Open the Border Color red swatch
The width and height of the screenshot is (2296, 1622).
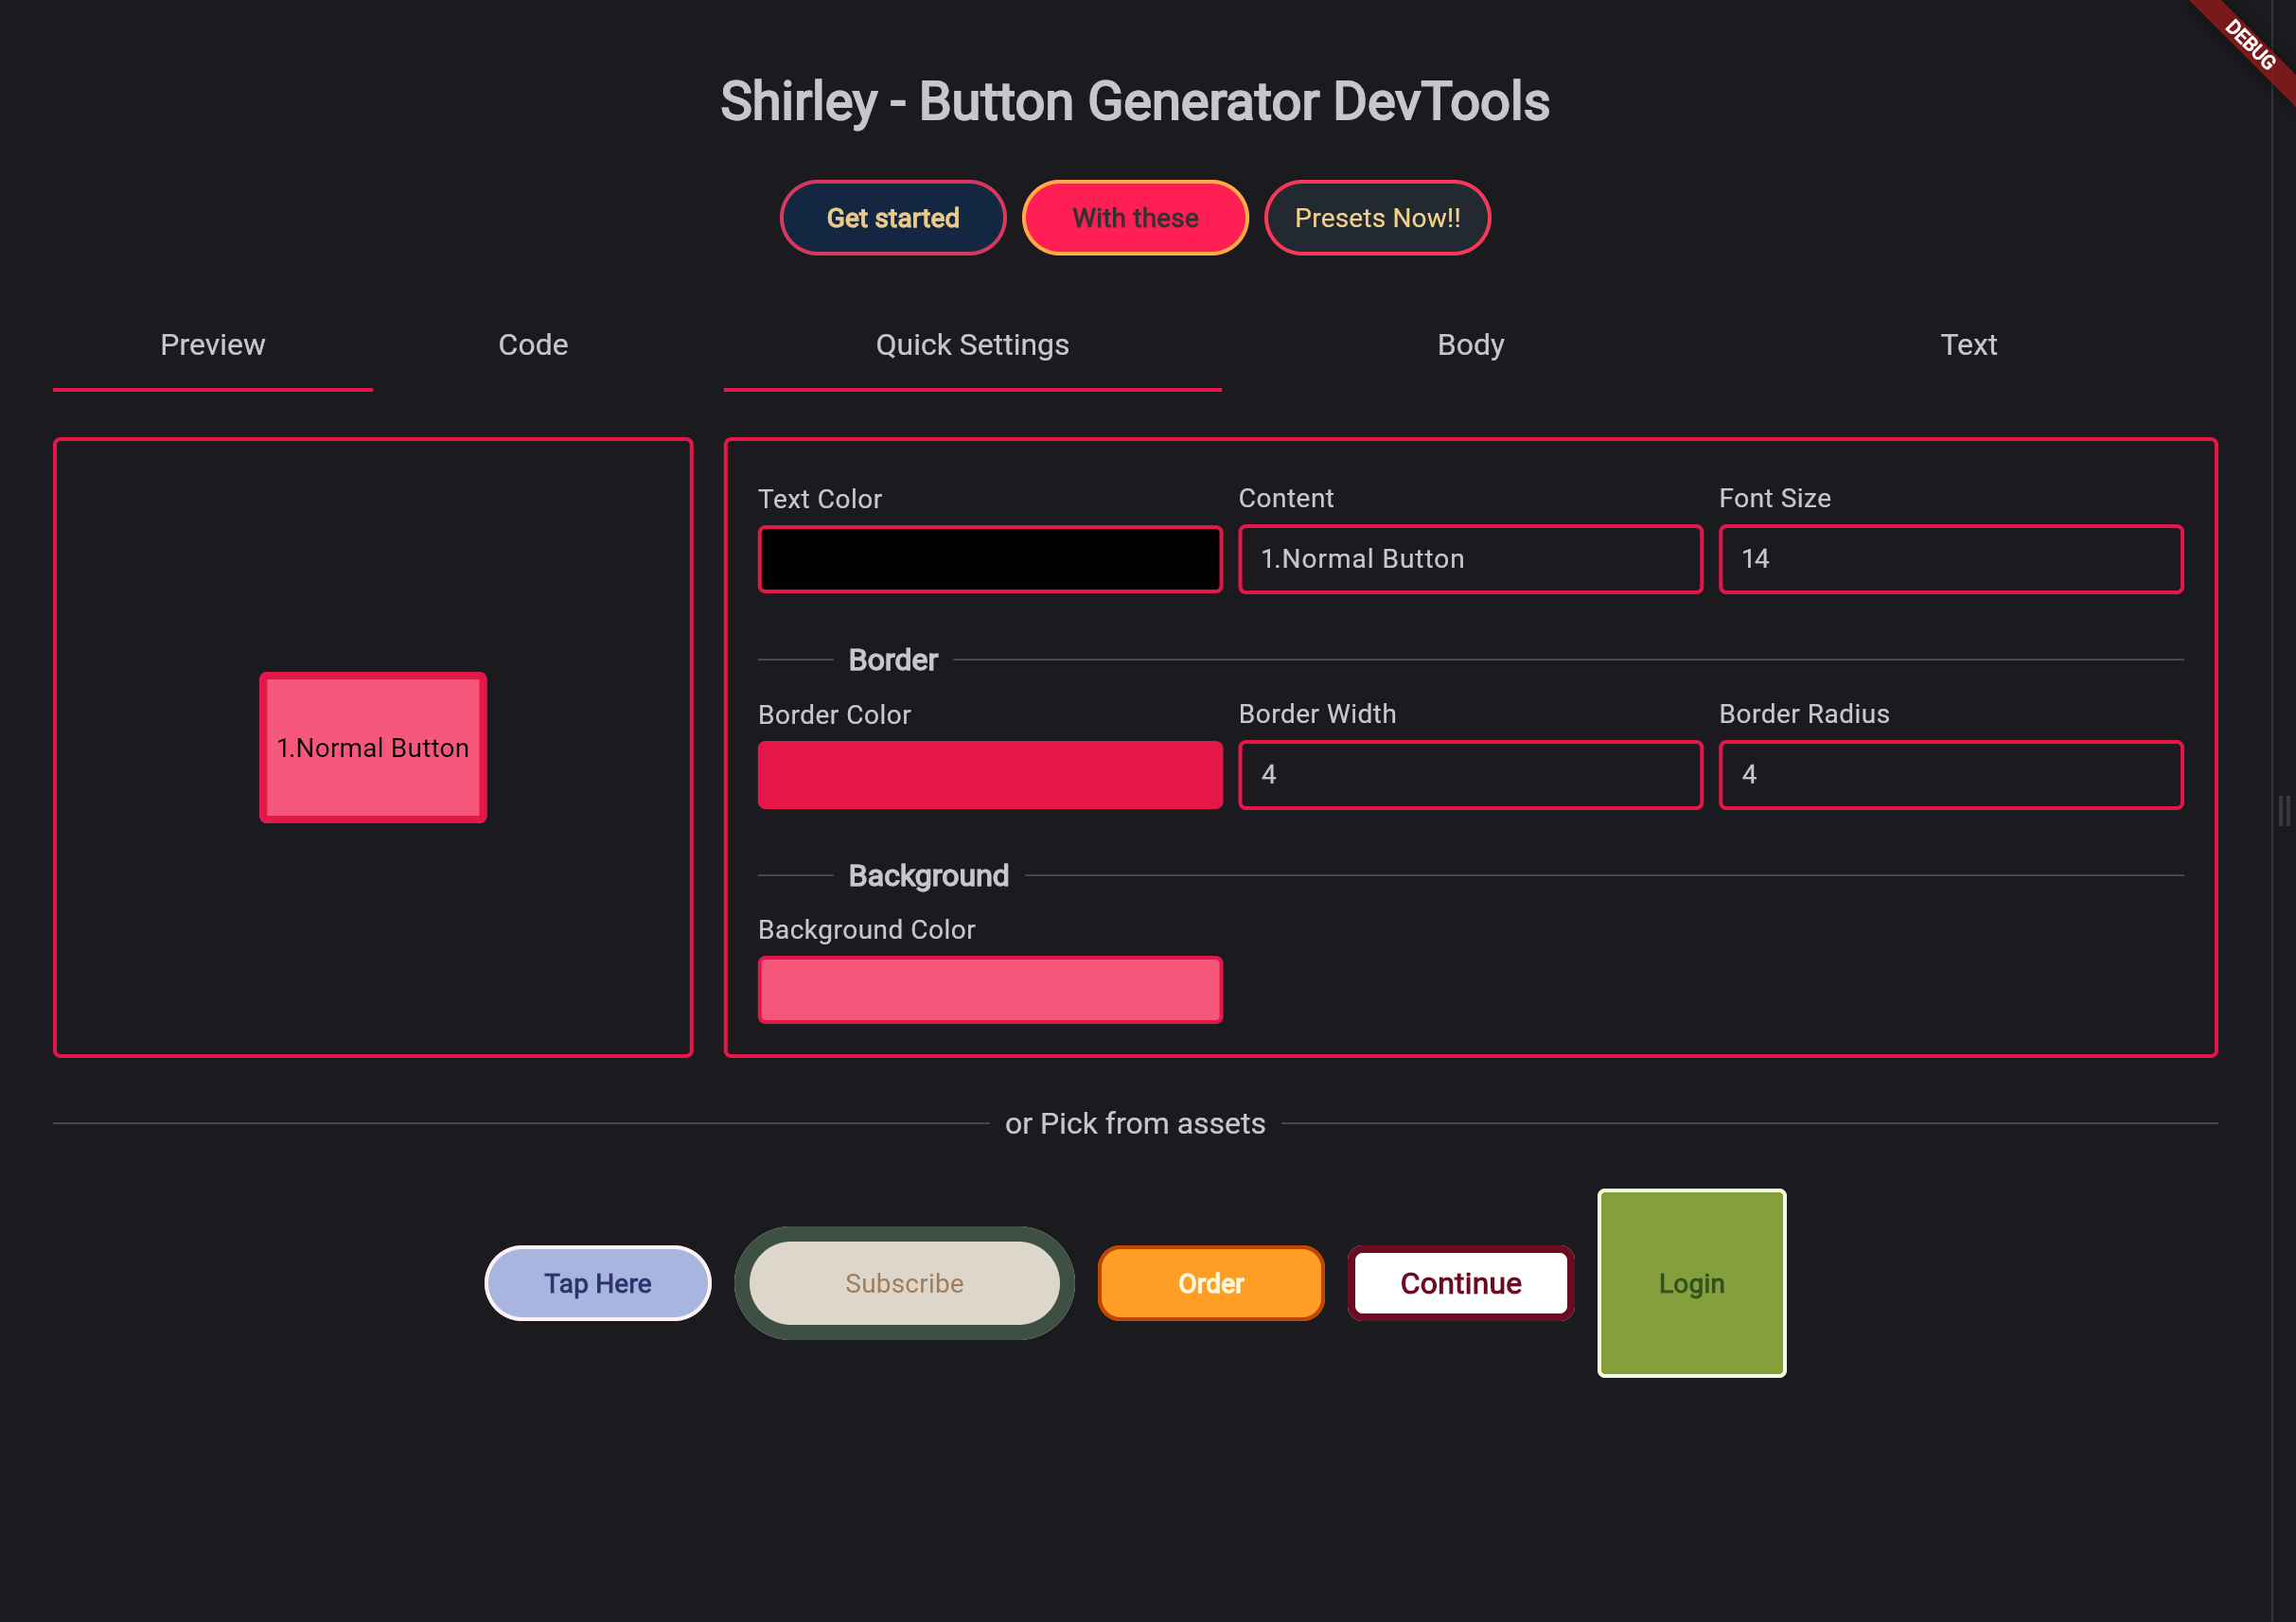click(989, 775)
